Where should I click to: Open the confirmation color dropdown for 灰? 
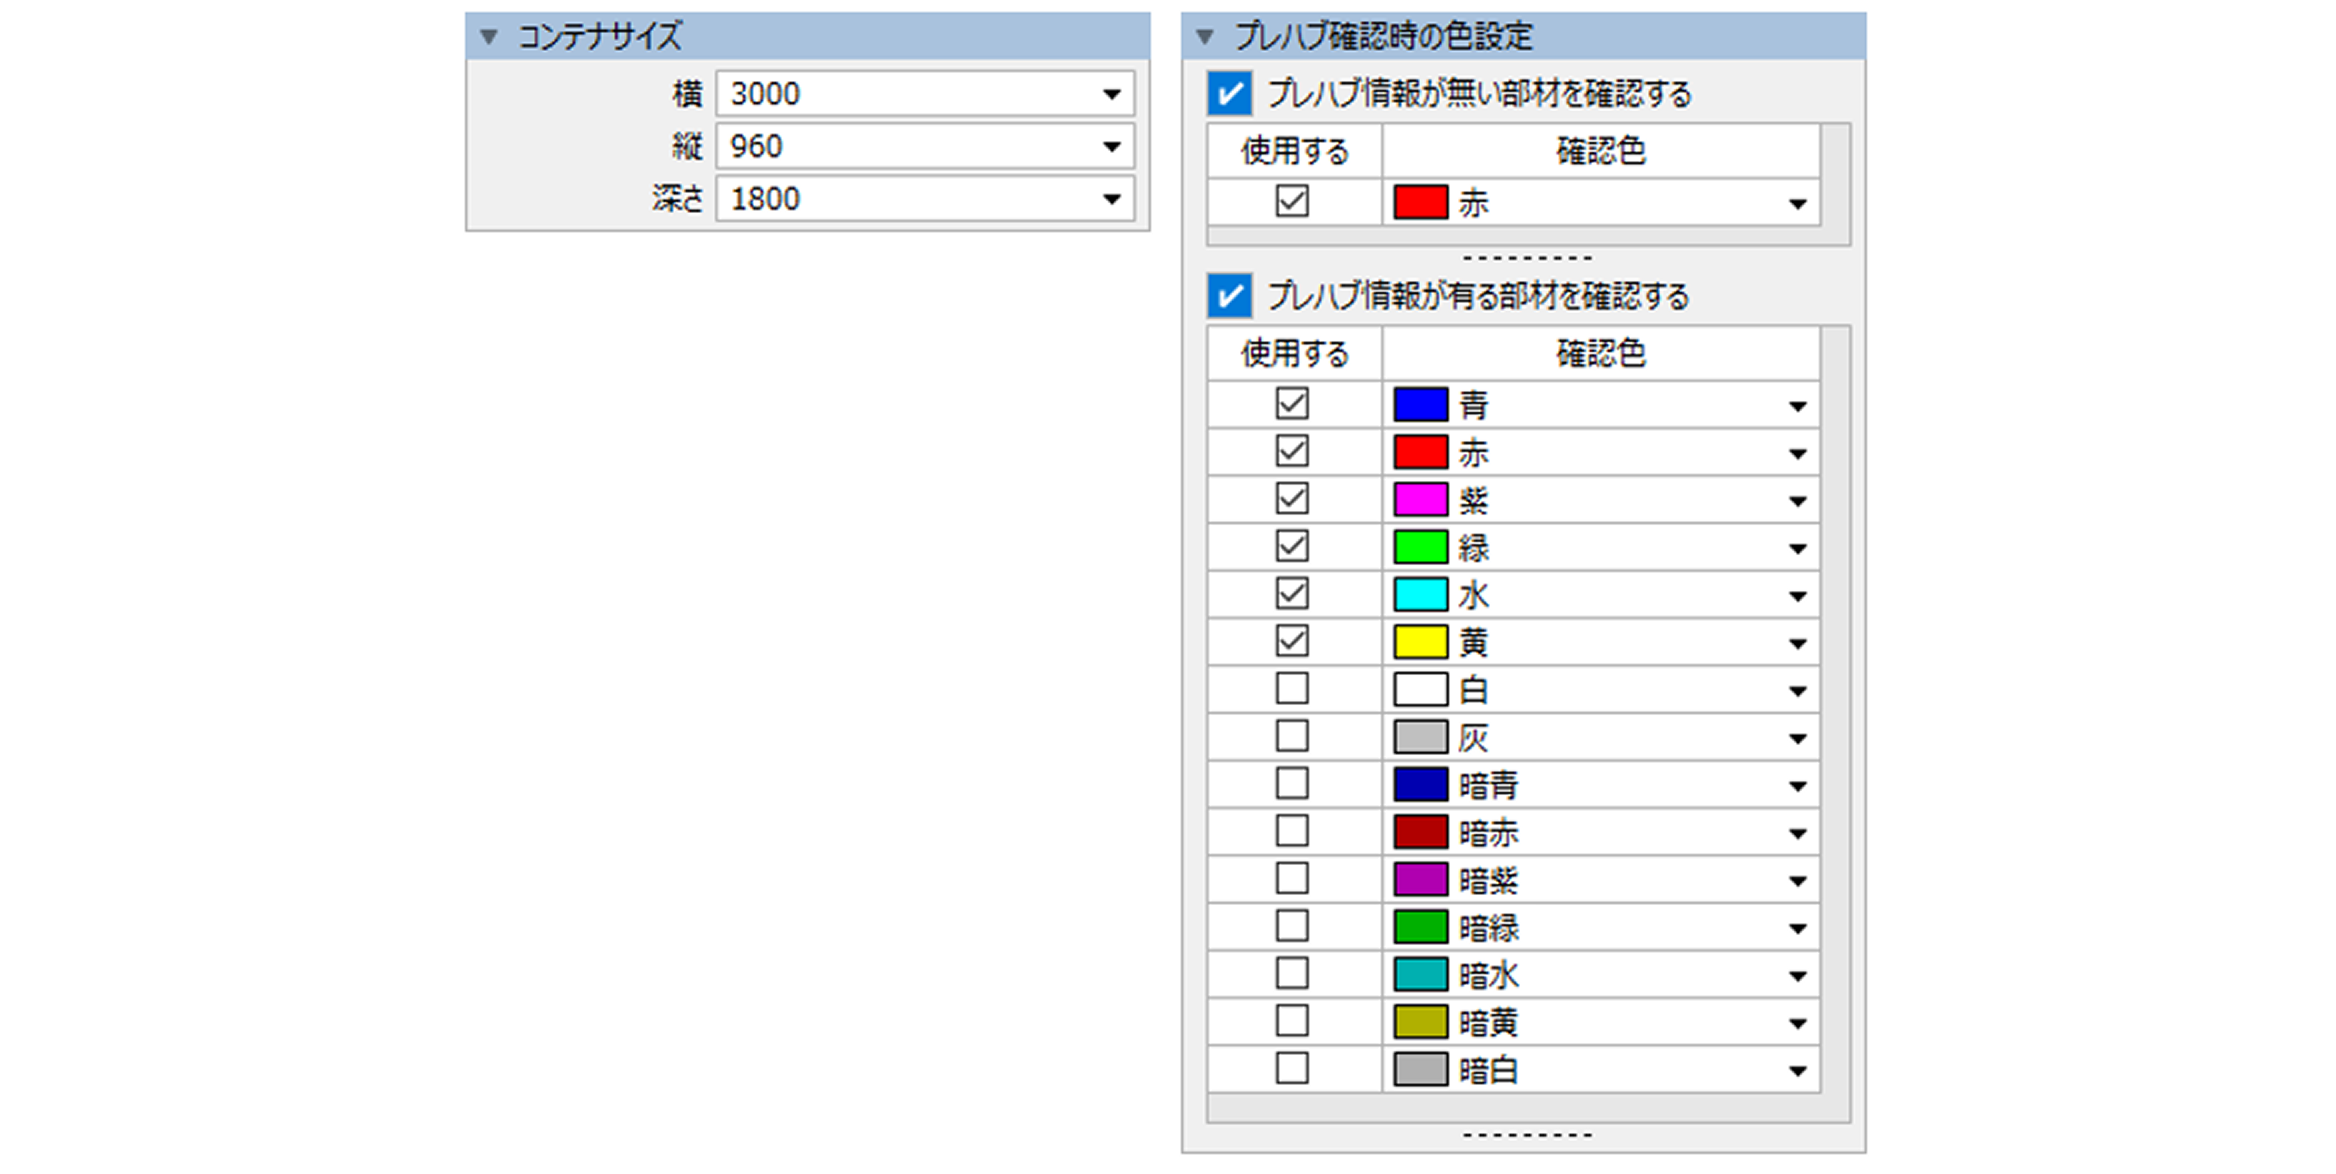click(1797, 736)
